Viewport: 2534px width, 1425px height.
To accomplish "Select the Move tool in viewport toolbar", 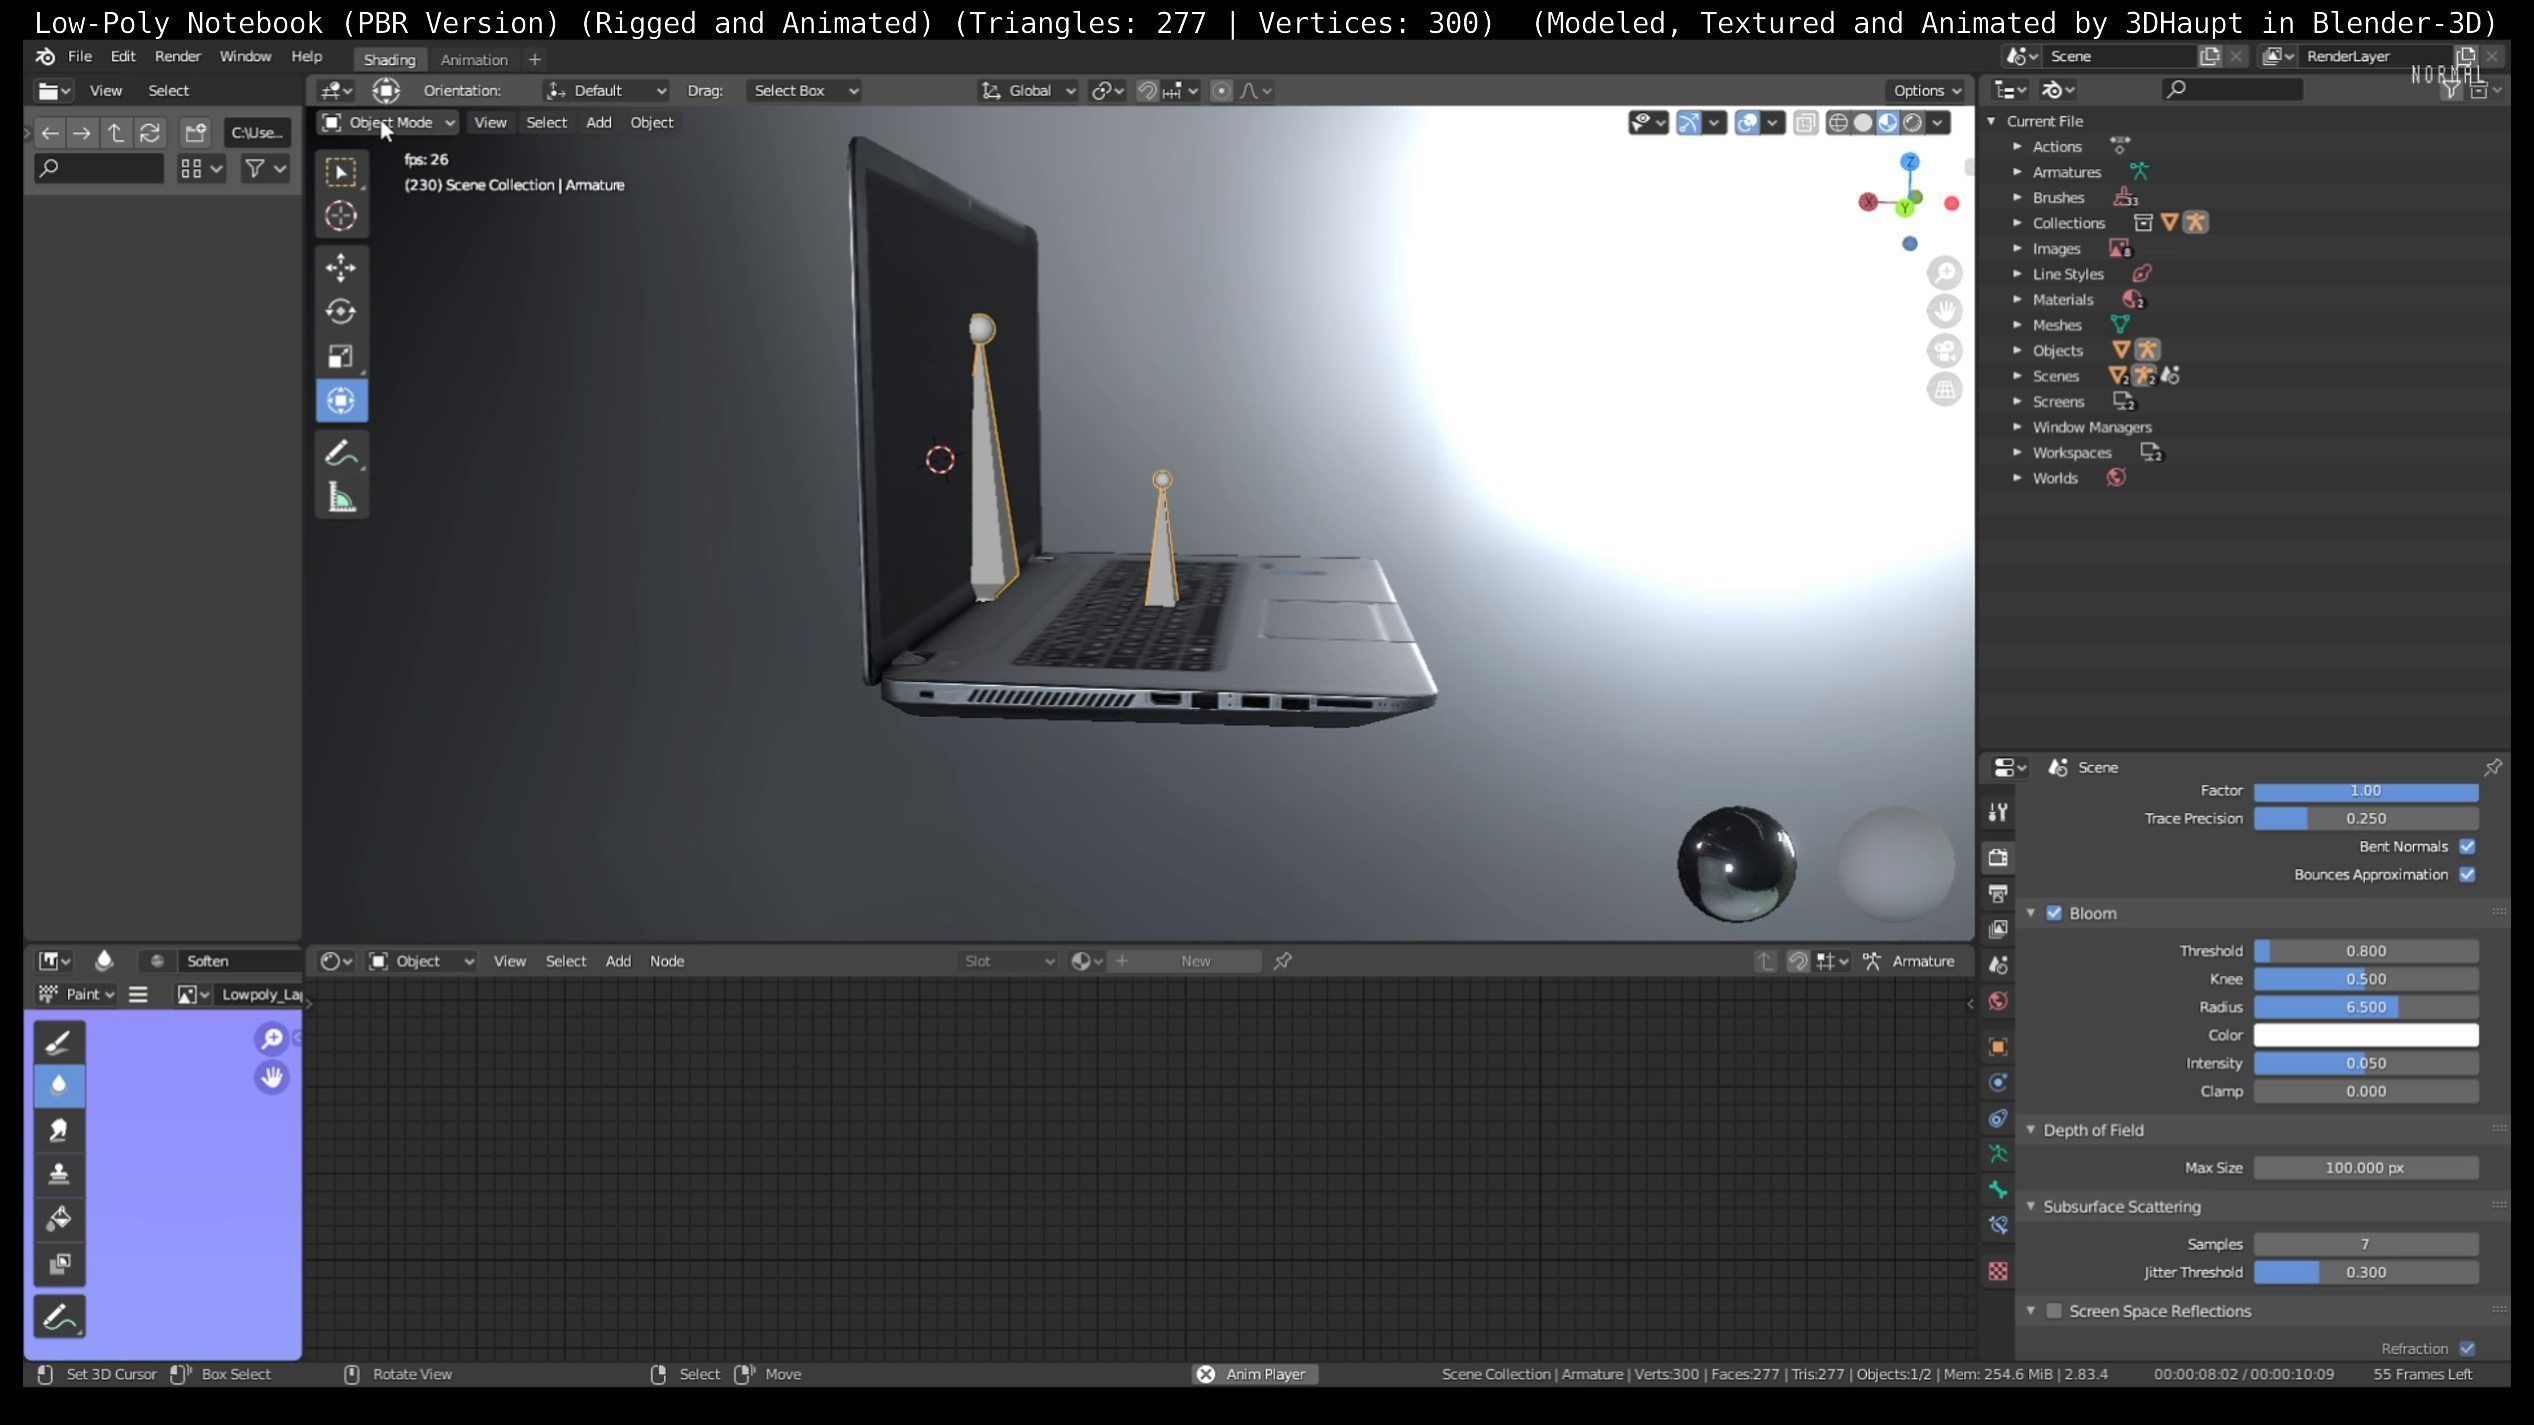I will (x=341, y=267).
